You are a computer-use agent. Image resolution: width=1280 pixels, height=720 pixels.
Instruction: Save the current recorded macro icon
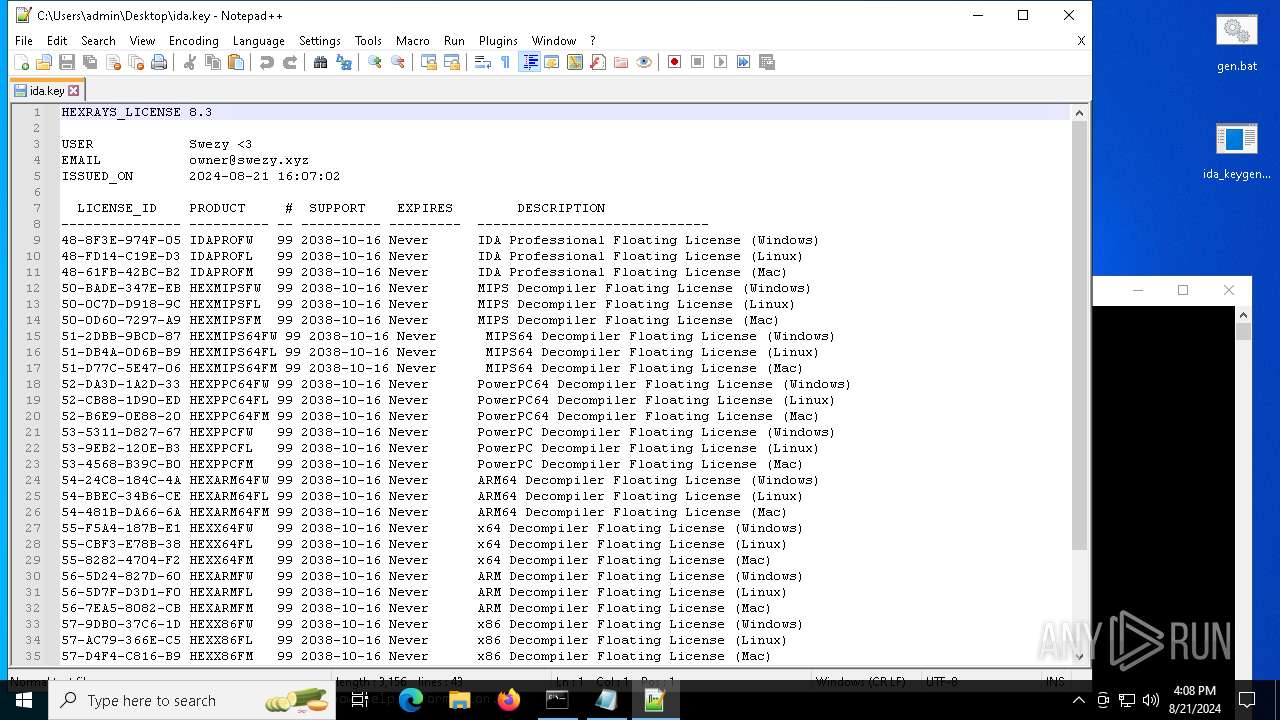[x=767, y=62]
